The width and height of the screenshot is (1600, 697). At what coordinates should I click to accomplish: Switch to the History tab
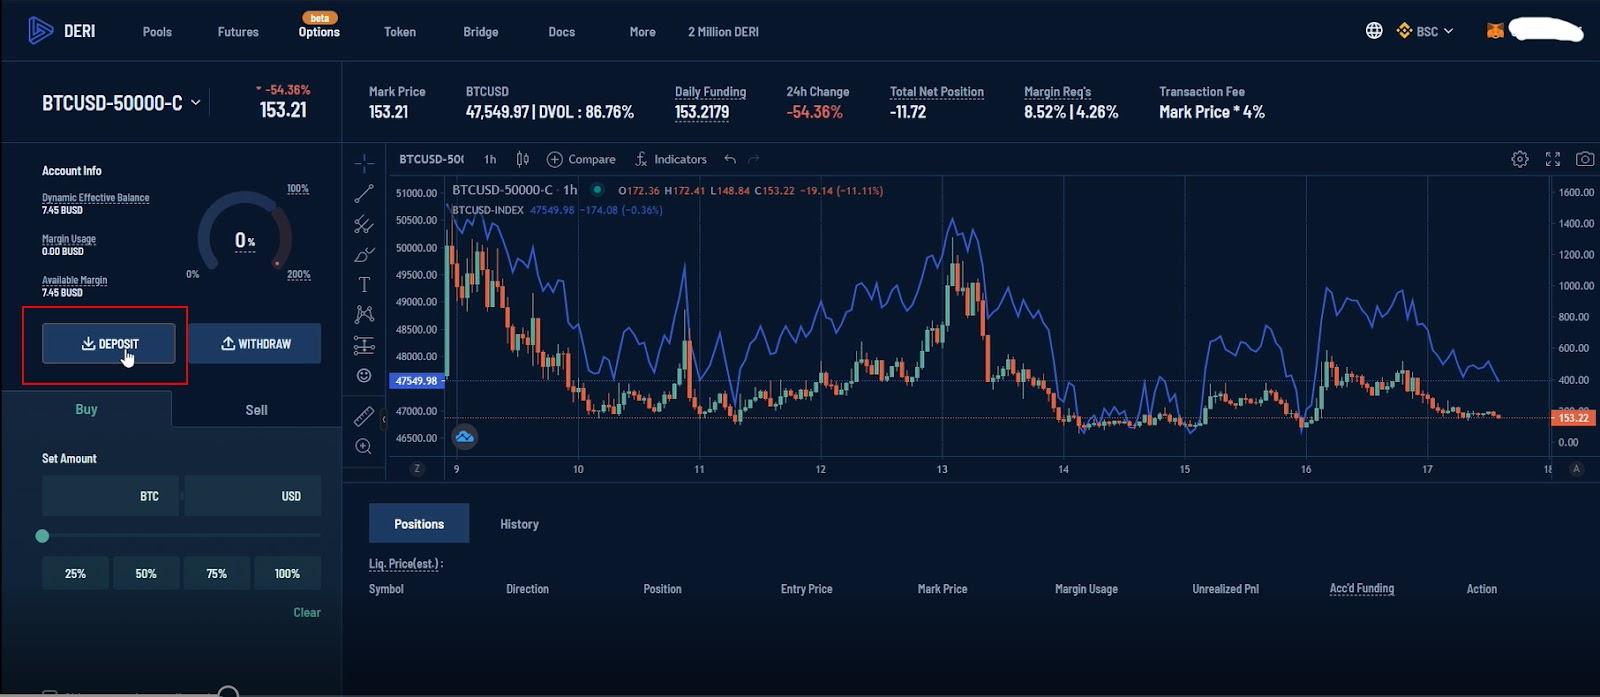click(519, 524)
